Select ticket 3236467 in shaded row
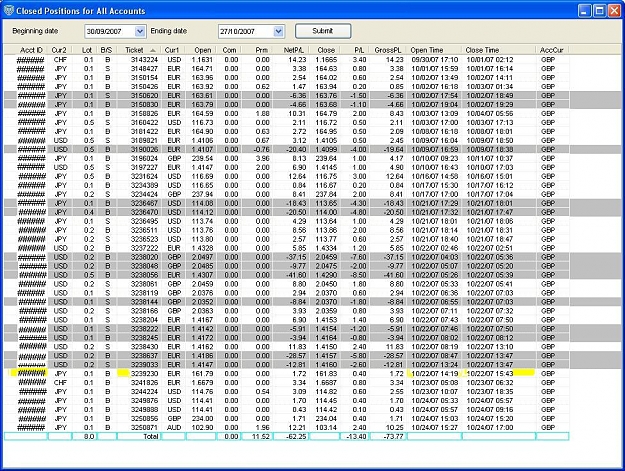The height and width of the screenshot is (471, 625). (144, 203)
